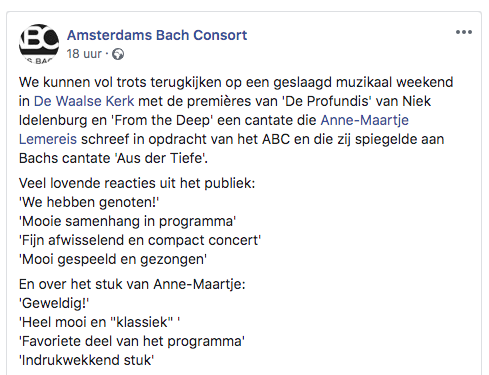Viewport: 489px width, 375px height.
Task: Open the post options three-dots menu
Action: (464, 32)
